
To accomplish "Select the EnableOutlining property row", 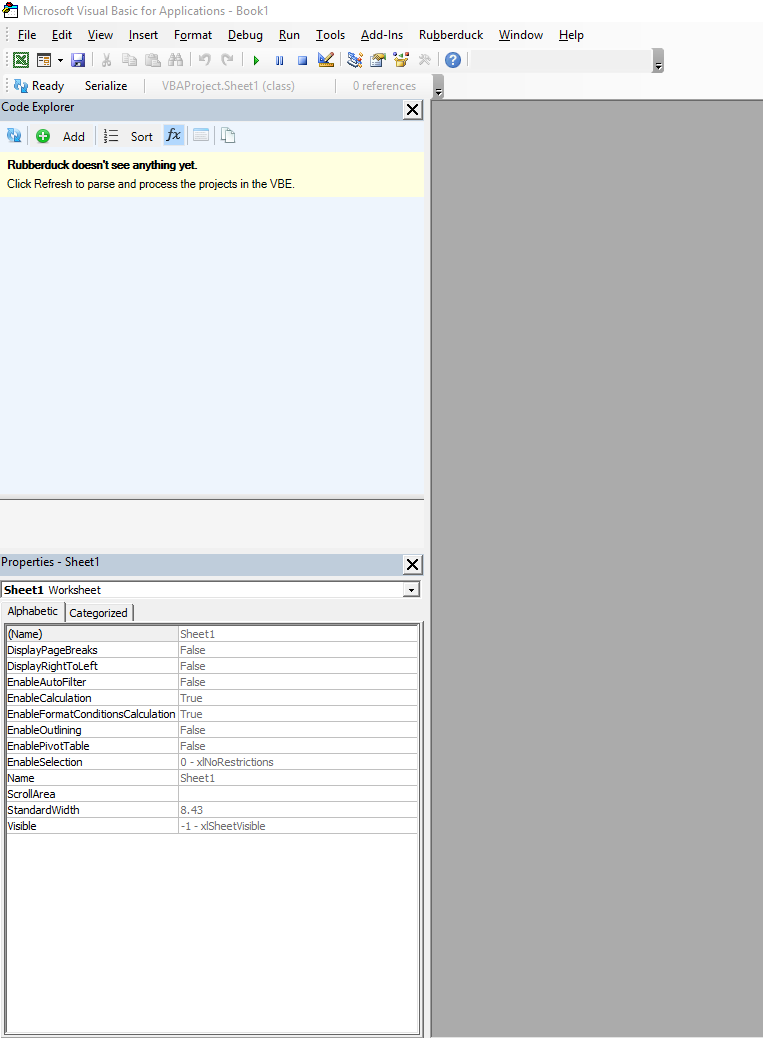I will 212,730.
